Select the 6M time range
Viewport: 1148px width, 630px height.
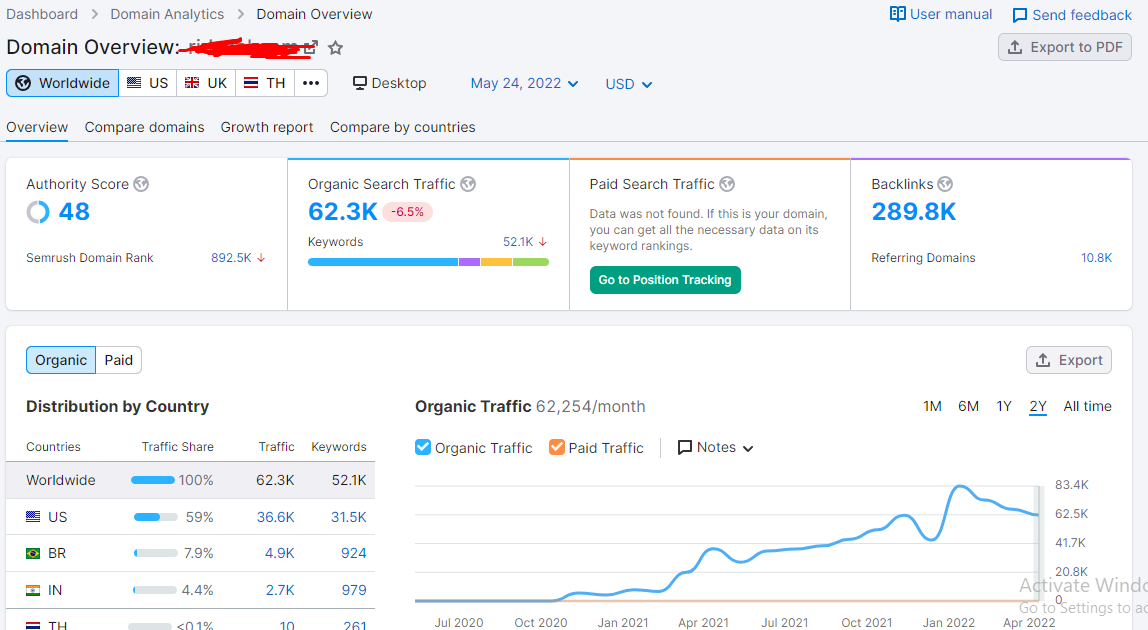(x=969, y=406)
